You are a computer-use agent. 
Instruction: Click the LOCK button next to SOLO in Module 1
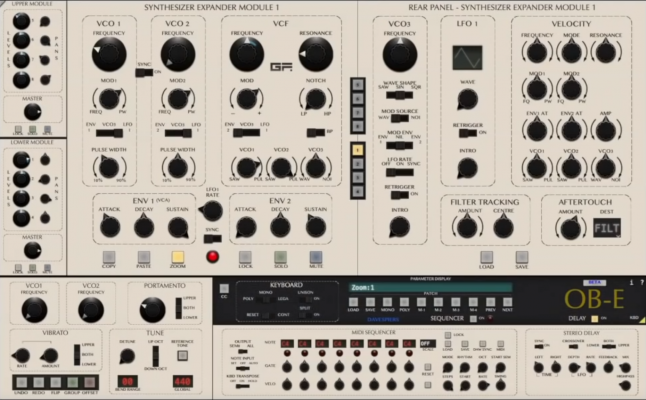(245, 257)
